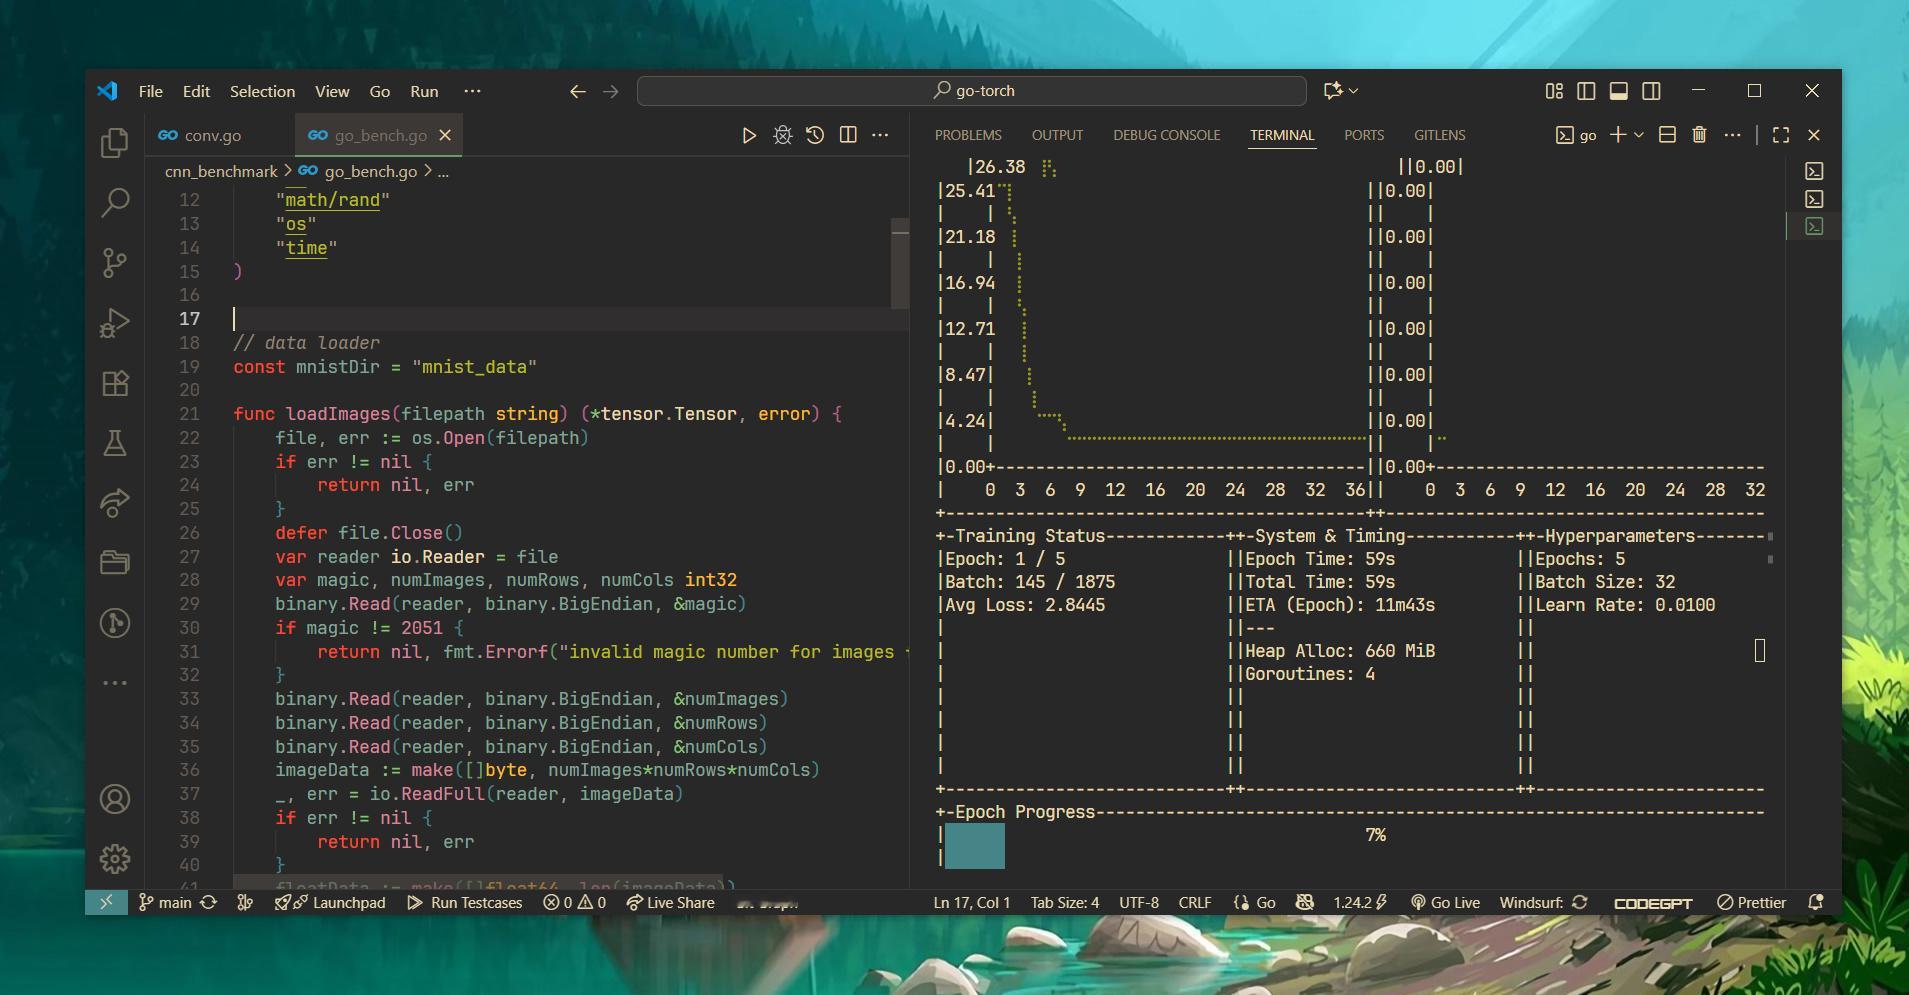Open Manage settings gear
This screenshot has height=995, width=1909.
[115, 858]
